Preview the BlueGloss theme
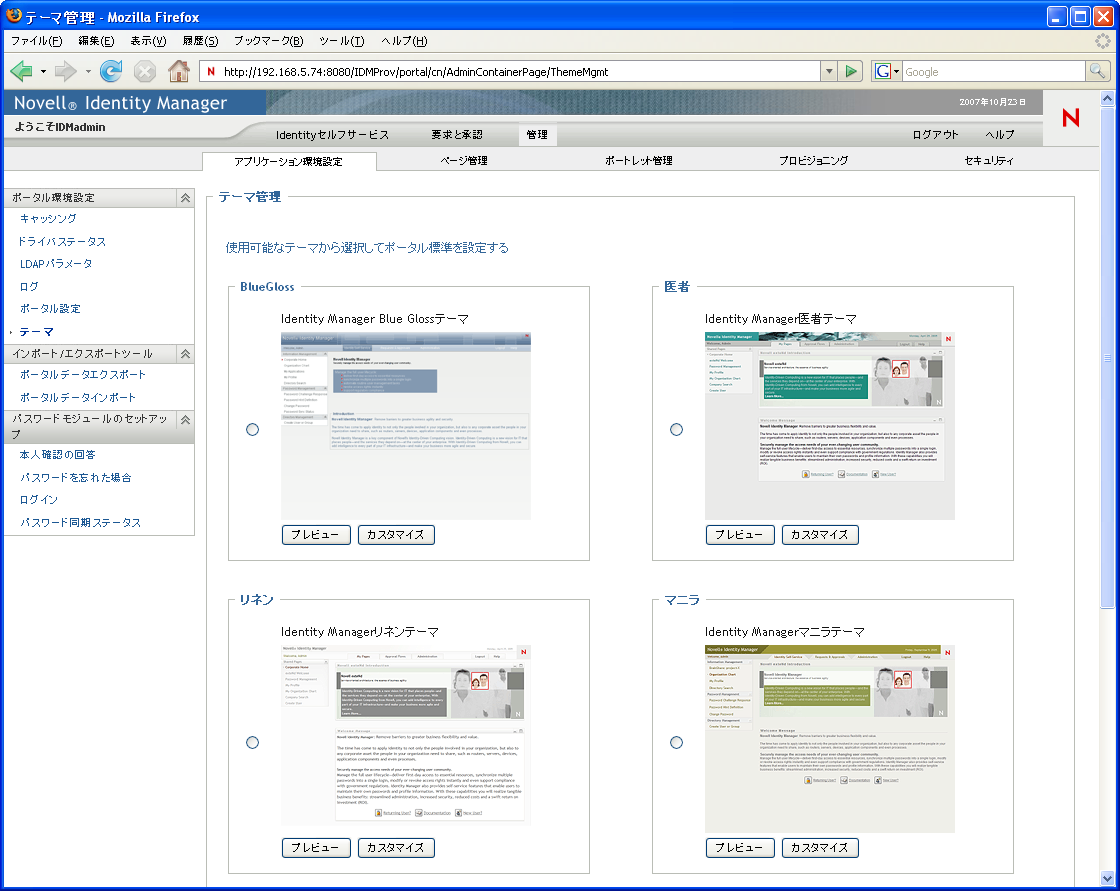1120x891 pixels. click(x=316, y=534)
